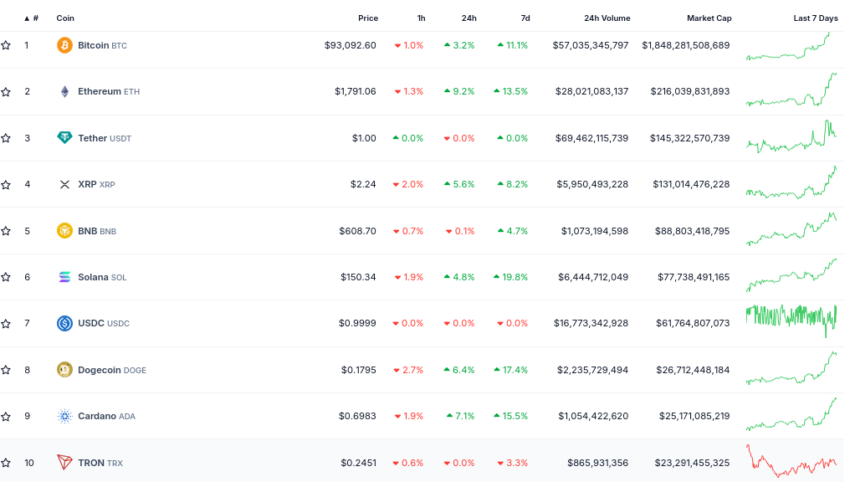Toggle the TRON favorite star
Screen dimensions: 850x482
click(x=6, y=462)
